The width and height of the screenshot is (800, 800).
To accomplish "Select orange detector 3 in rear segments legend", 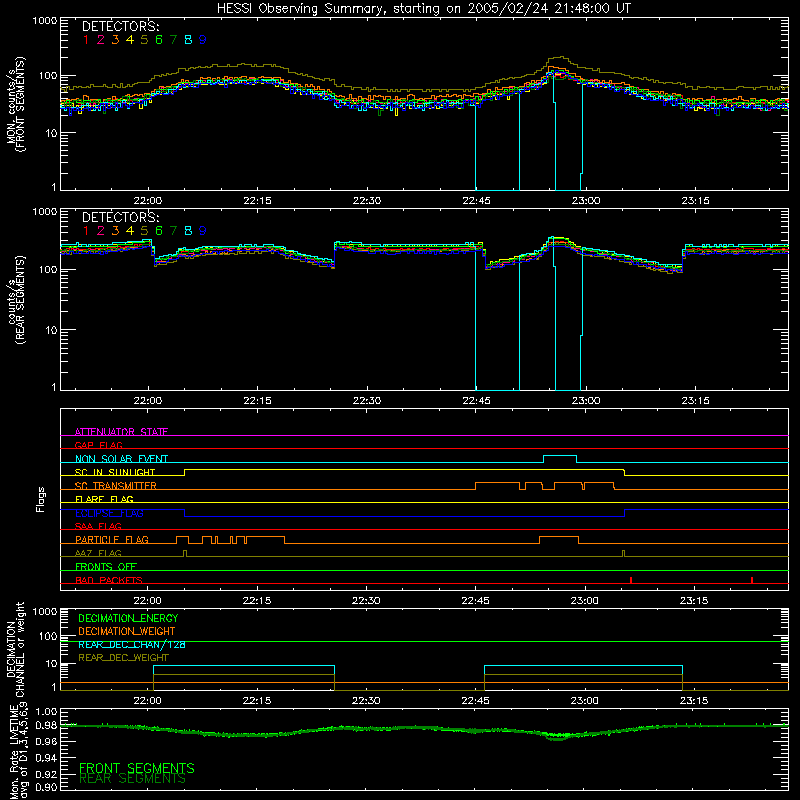I will pos(115,231).
